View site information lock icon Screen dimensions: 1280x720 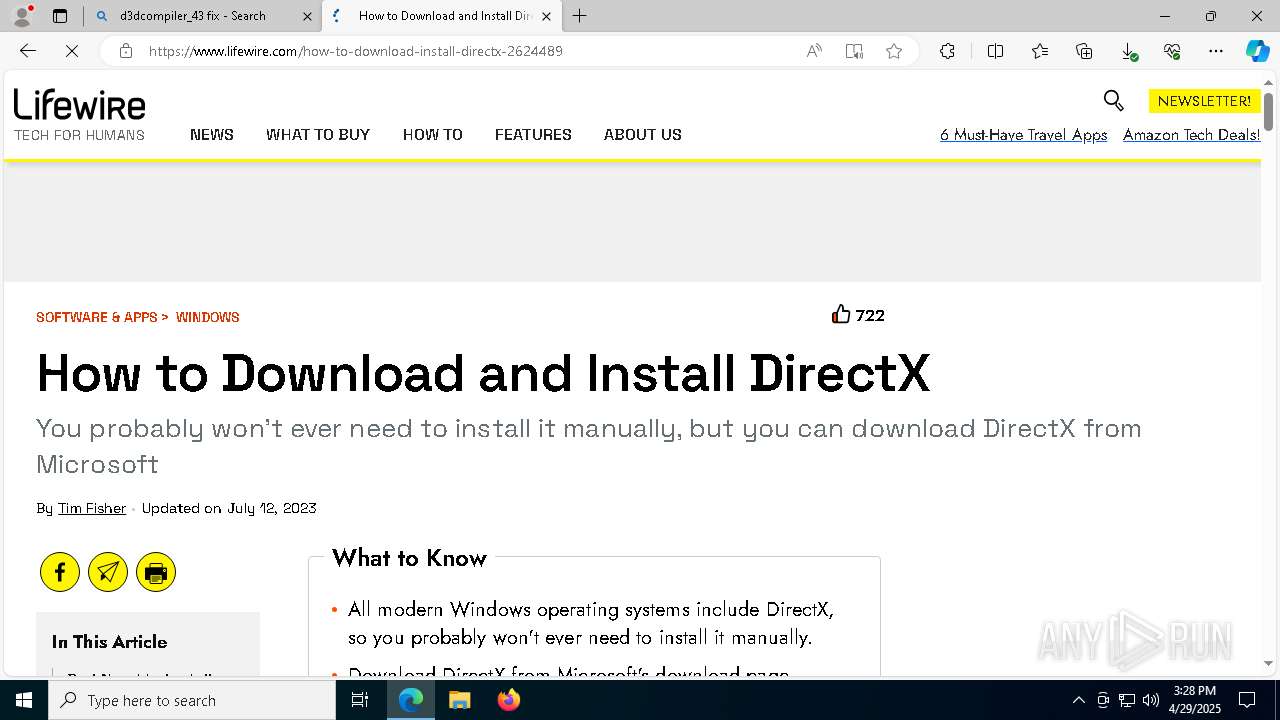[x=126, y=51]
